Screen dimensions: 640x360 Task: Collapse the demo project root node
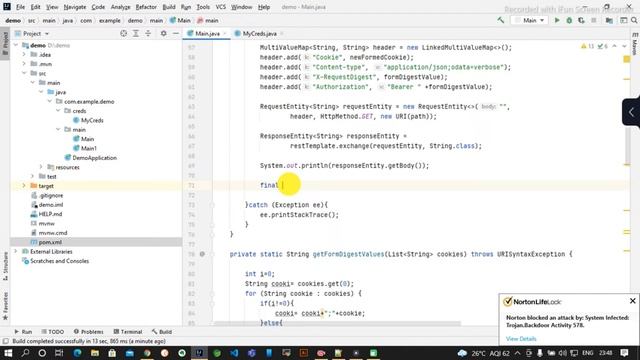(16, 45)
